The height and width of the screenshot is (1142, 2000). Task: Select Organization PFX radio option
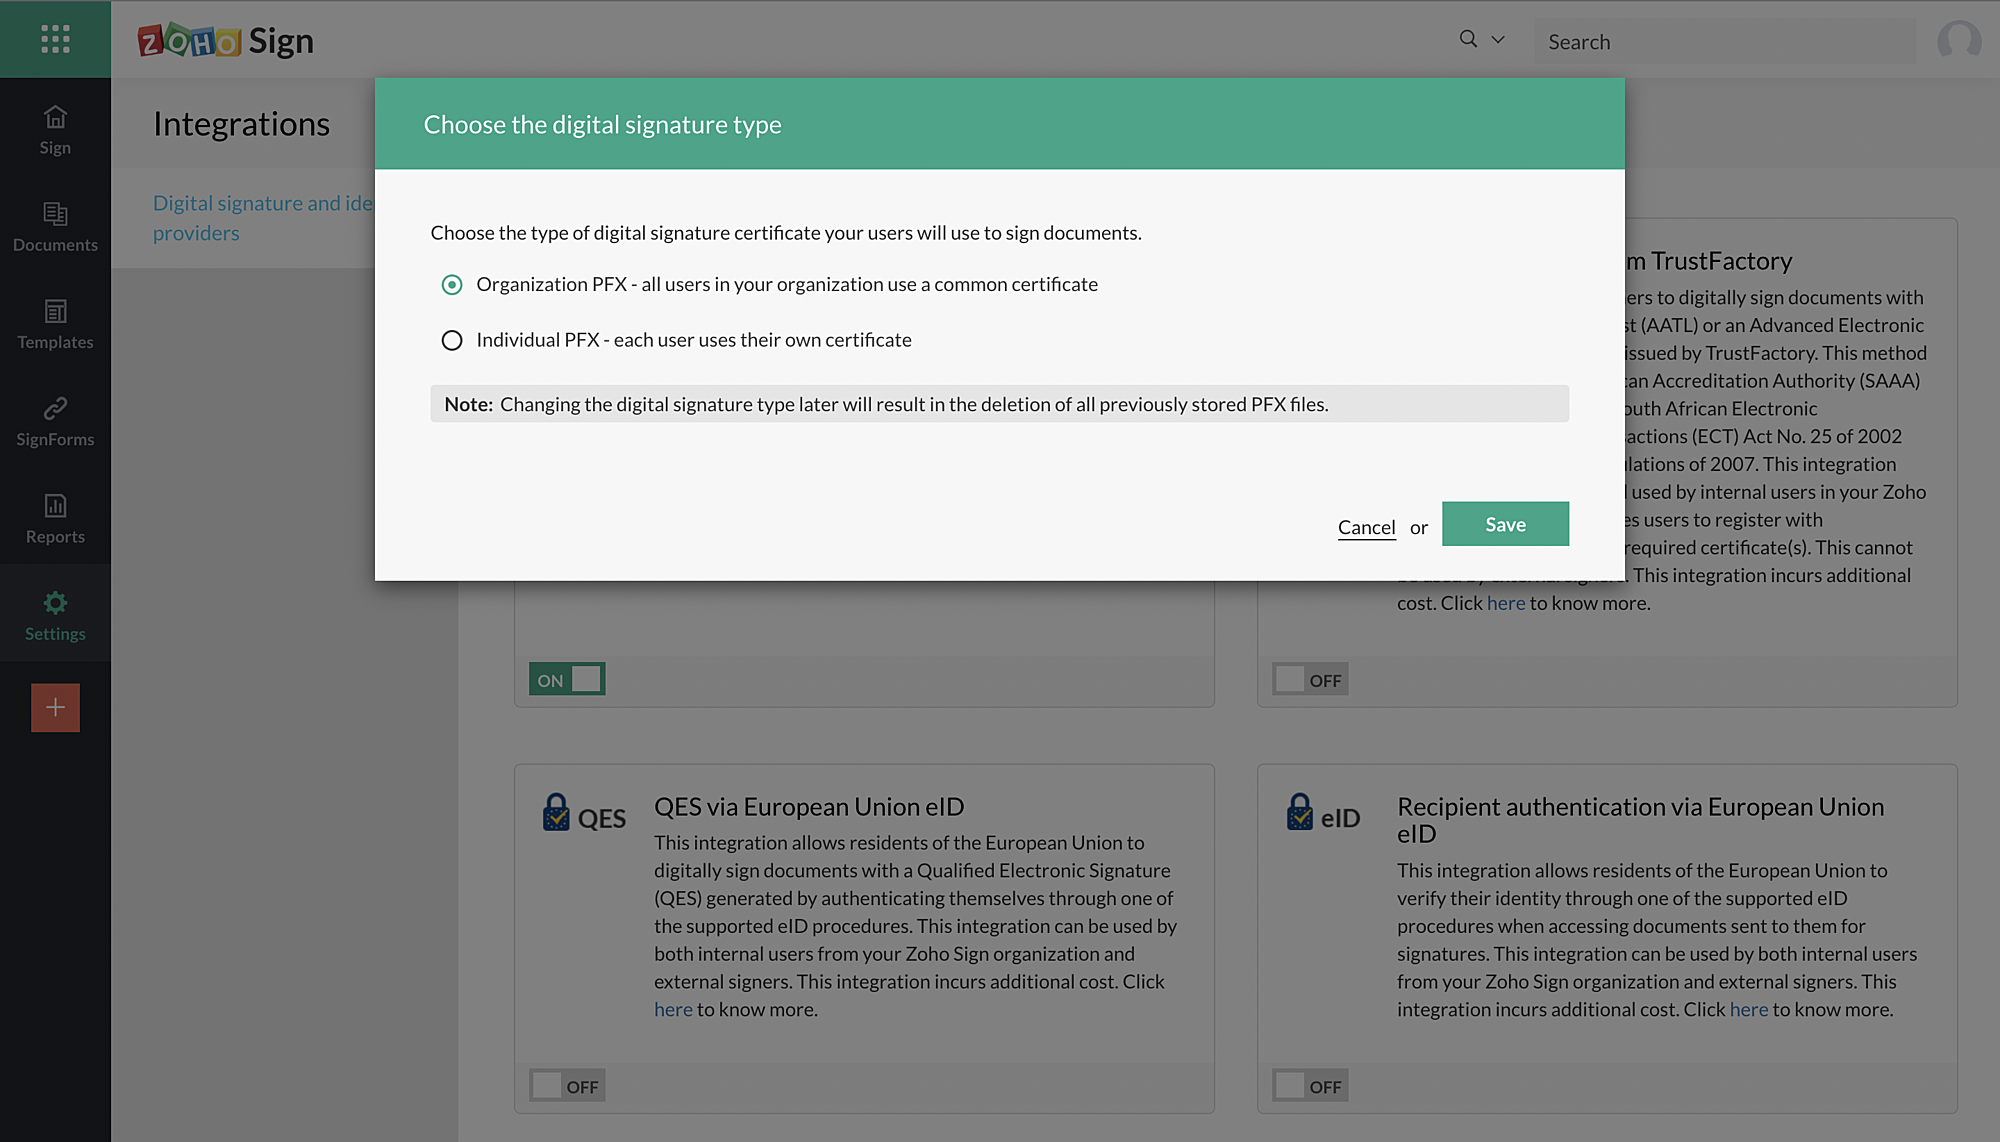[452, 285]
